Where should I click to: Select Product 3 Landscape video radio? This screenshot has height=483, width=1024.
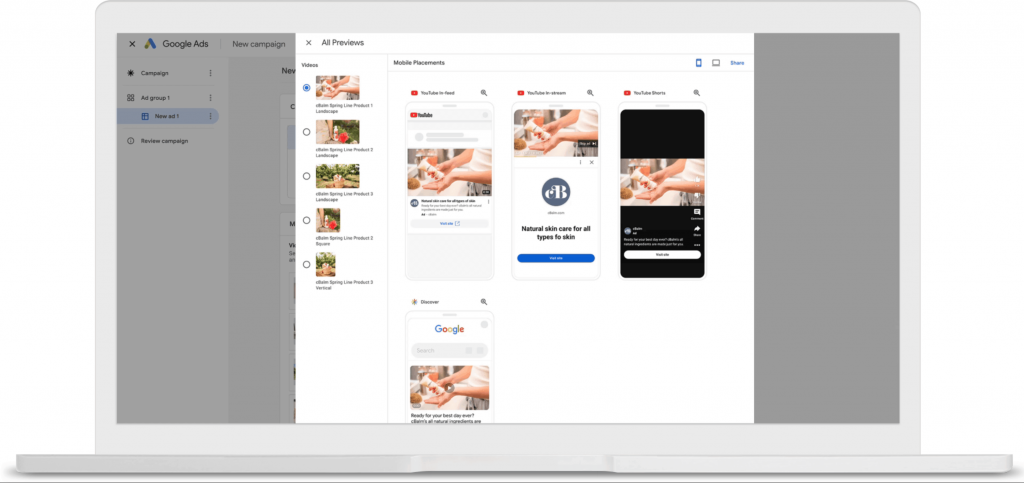(x=306, y=176)
